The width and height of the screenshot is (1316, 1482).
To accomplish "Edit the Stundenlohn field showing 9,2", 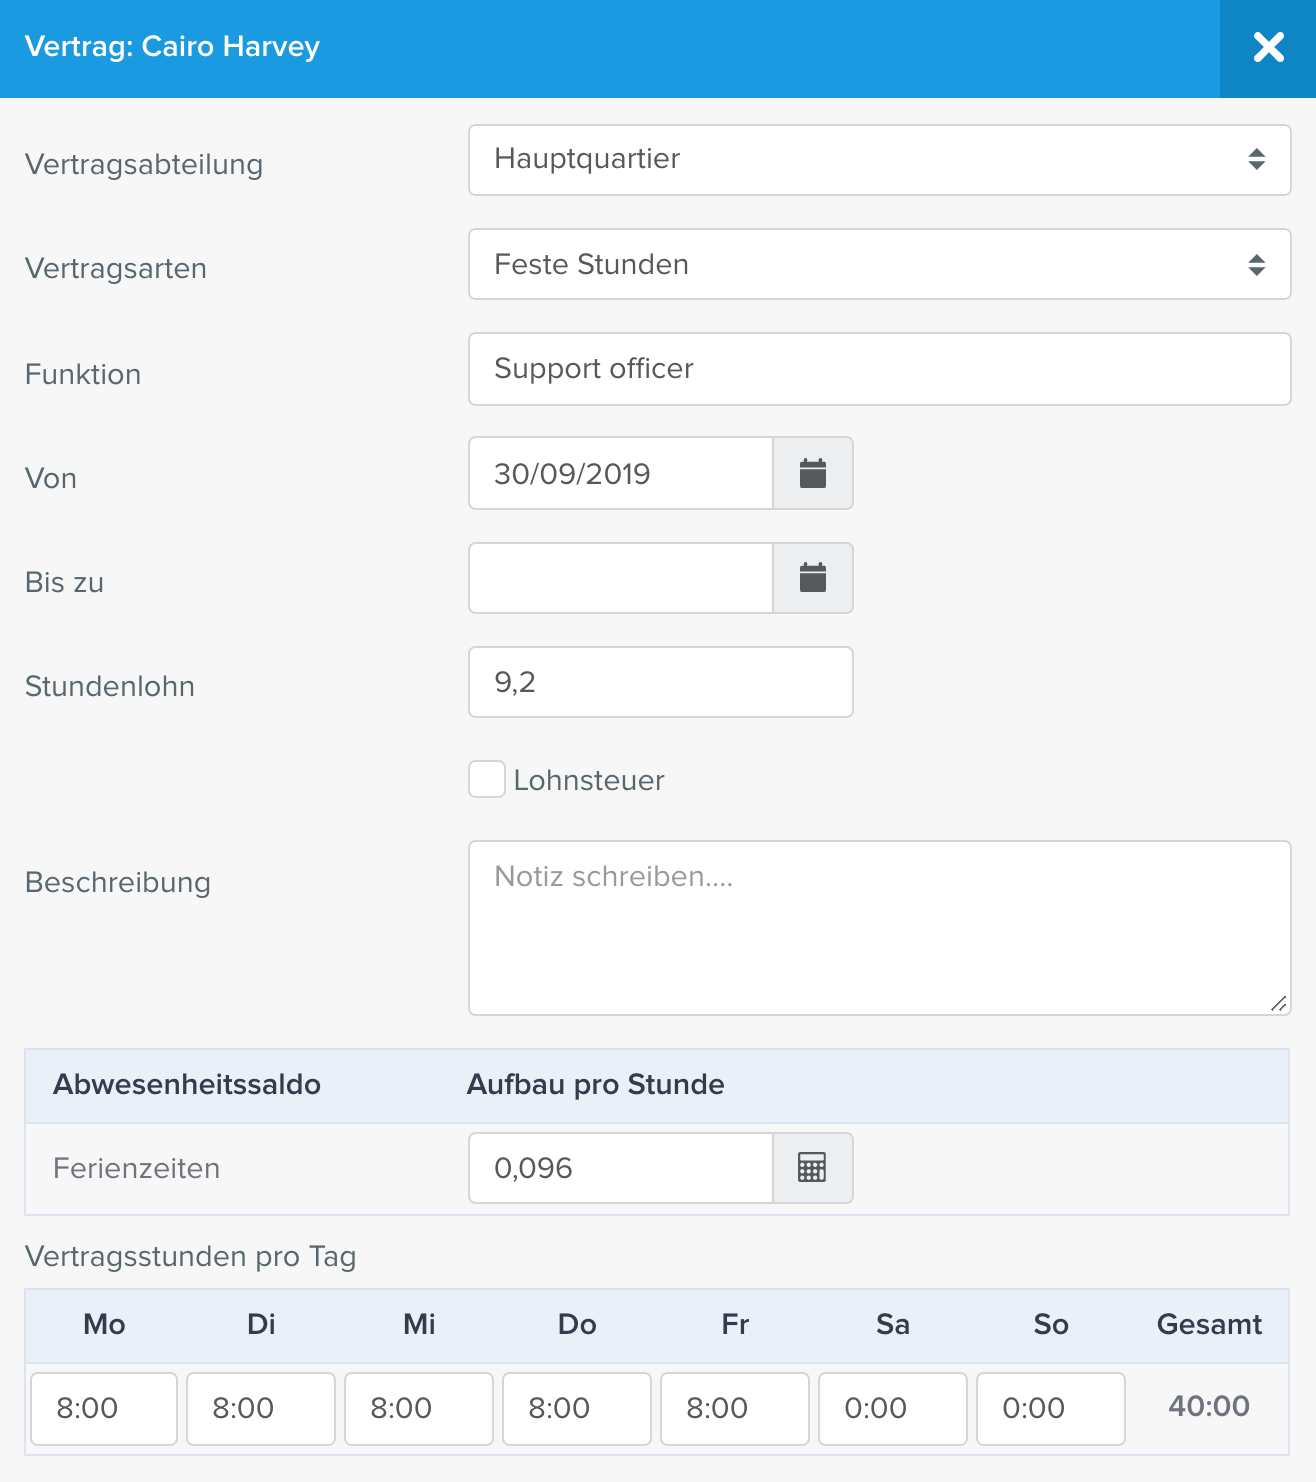I will pyautogui.click(x=661, y=682).
